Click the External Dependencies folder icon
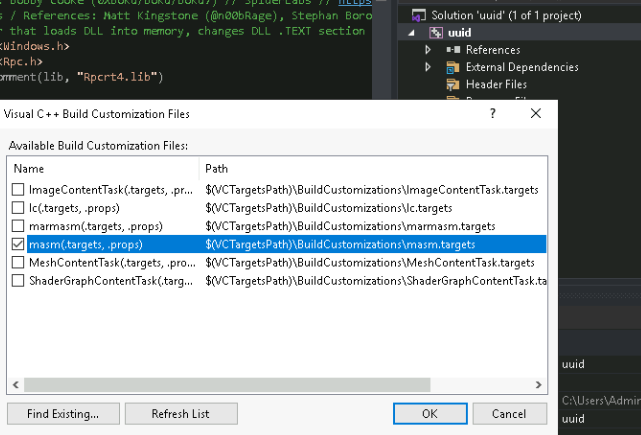 click(x=453, y=67)
